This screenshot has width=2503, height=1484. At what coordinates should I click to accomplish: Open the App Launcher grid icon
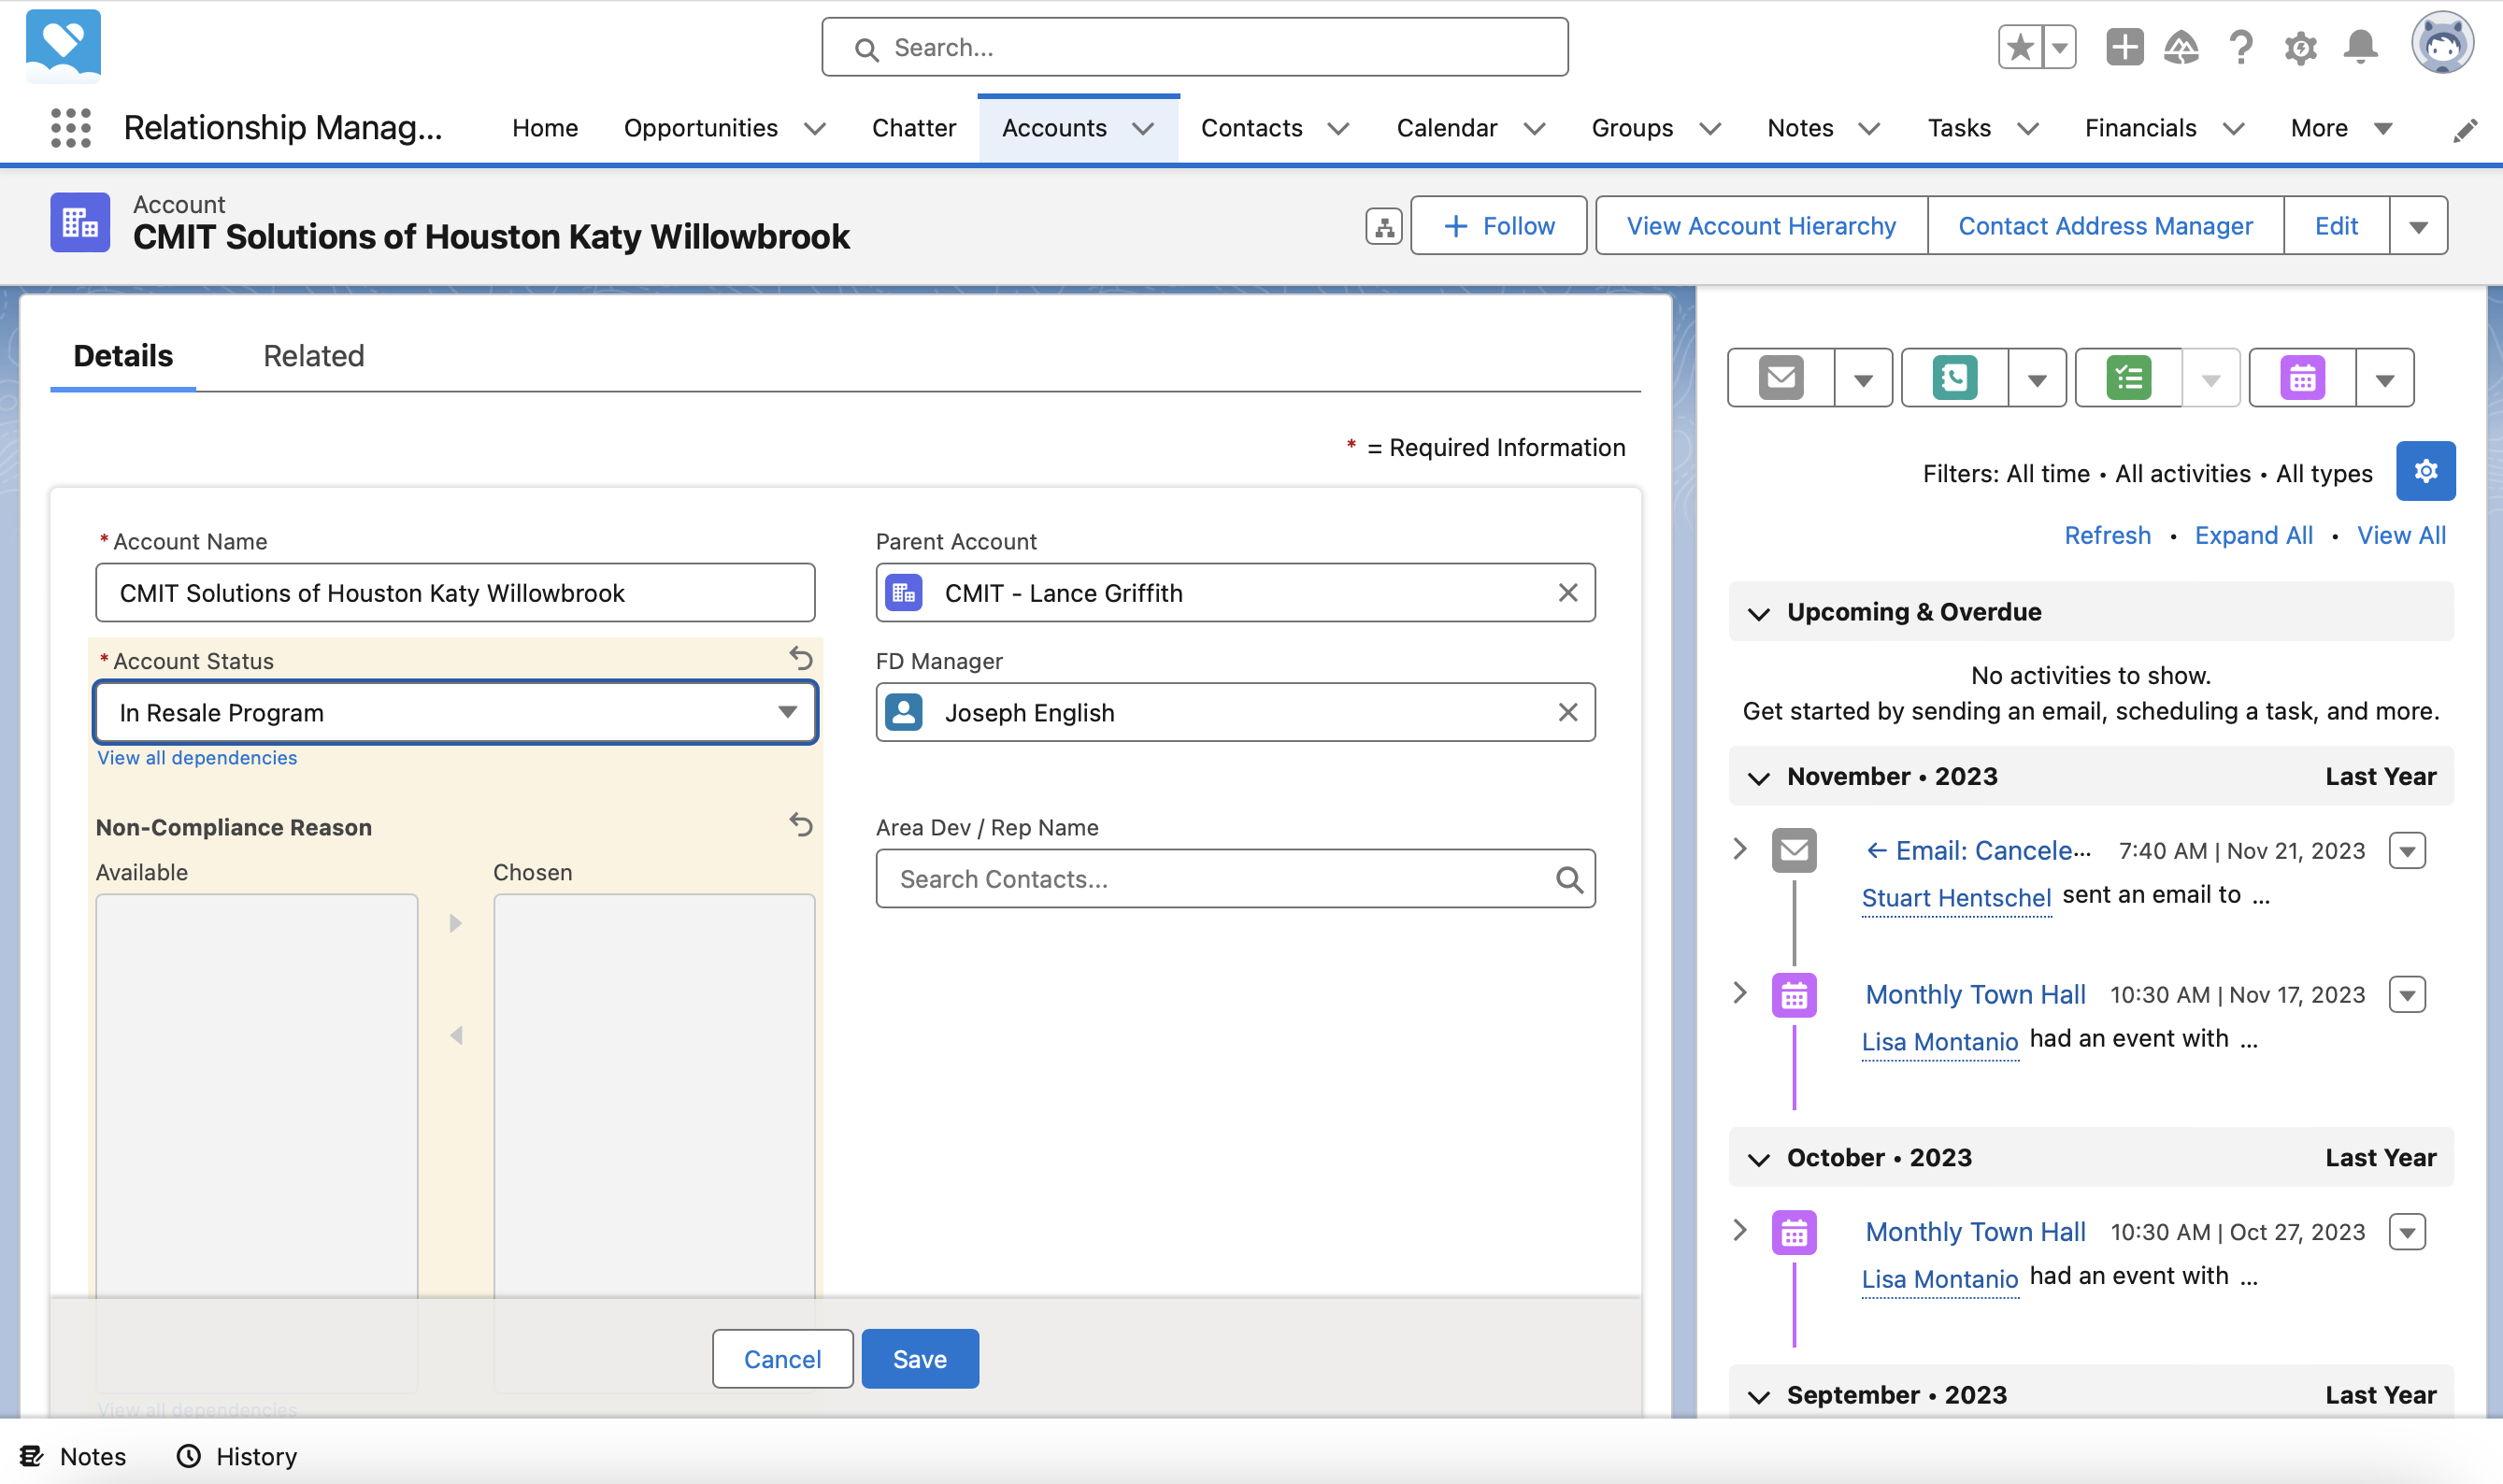tap(70, 128)
